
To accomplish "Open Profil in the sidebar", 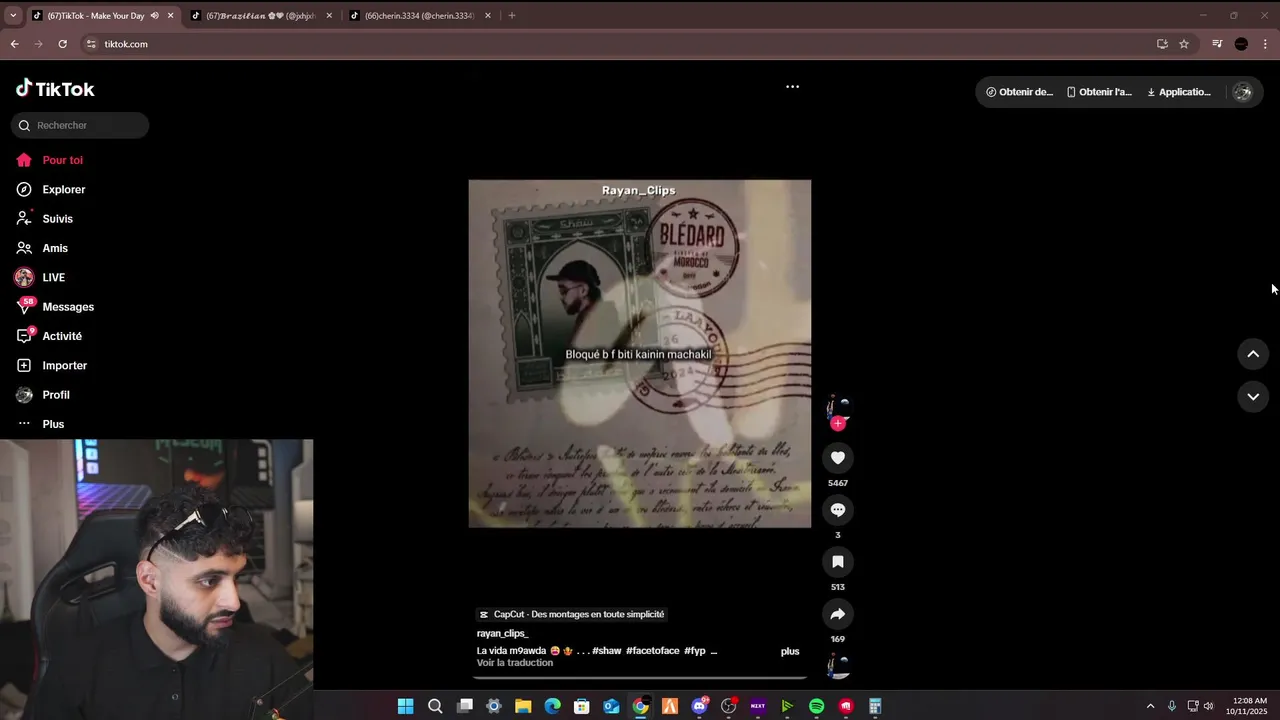I will [x=56, y=395].
